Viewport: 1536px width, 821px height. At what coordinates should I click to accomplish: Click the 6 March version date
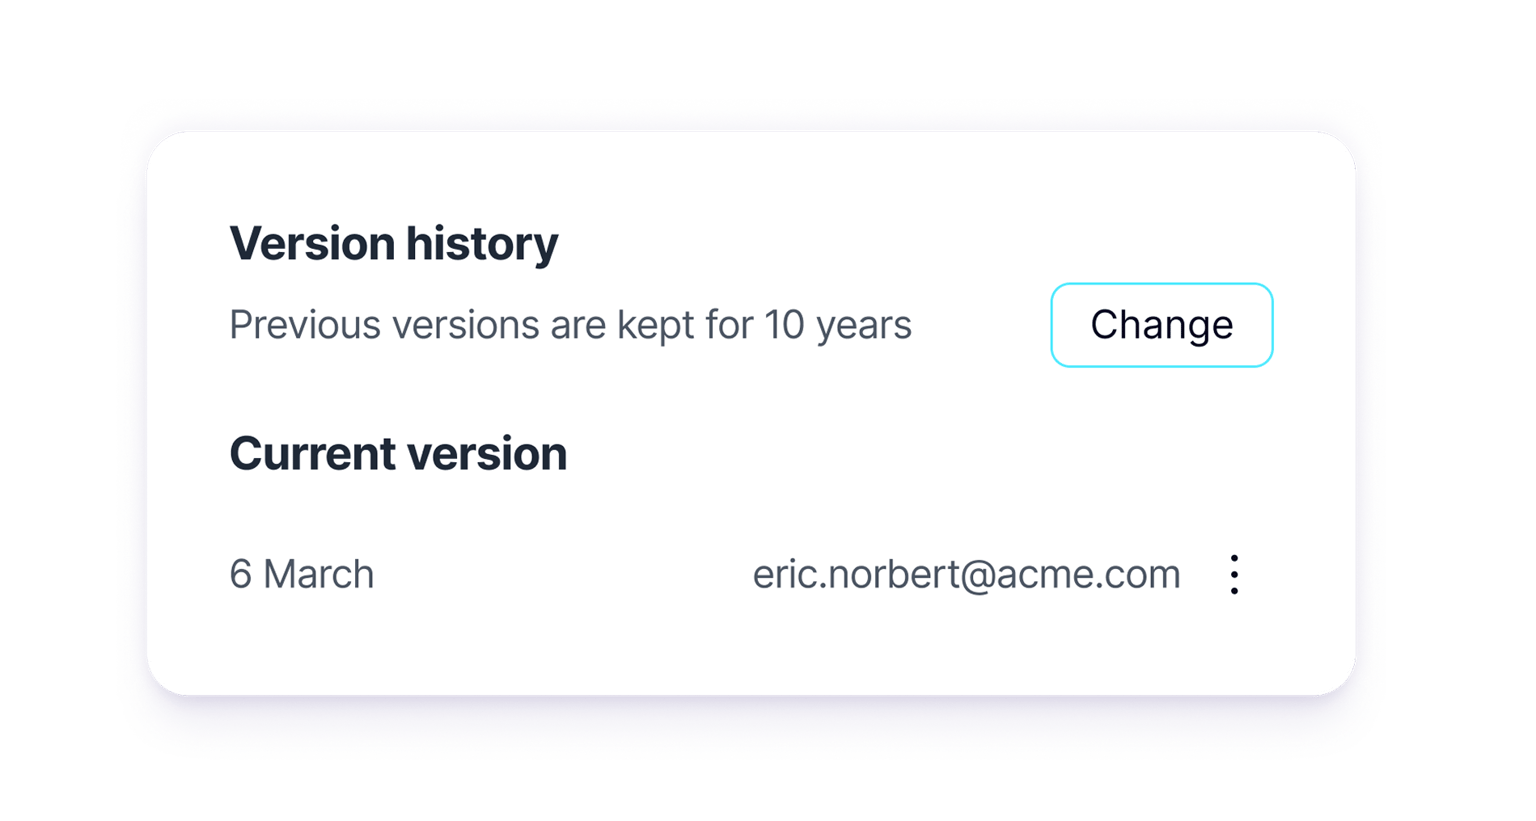point(302,575)
